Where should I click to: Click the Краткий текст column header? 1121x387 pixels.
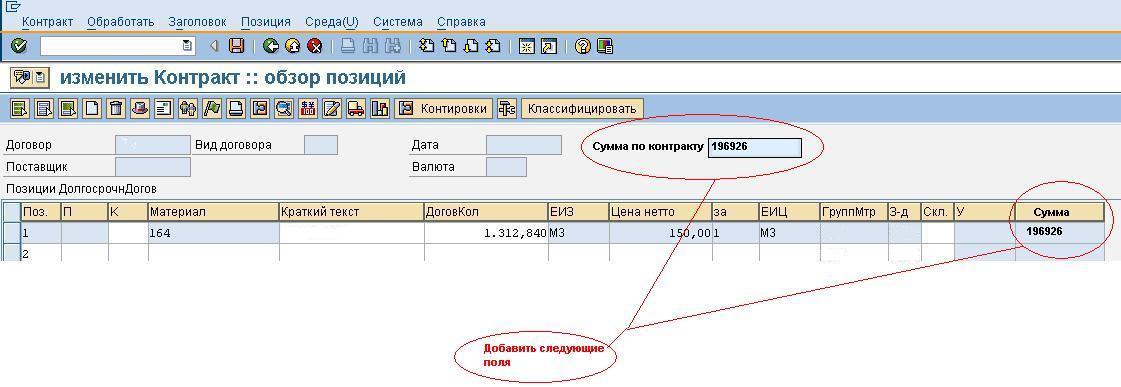pos(351,212)
